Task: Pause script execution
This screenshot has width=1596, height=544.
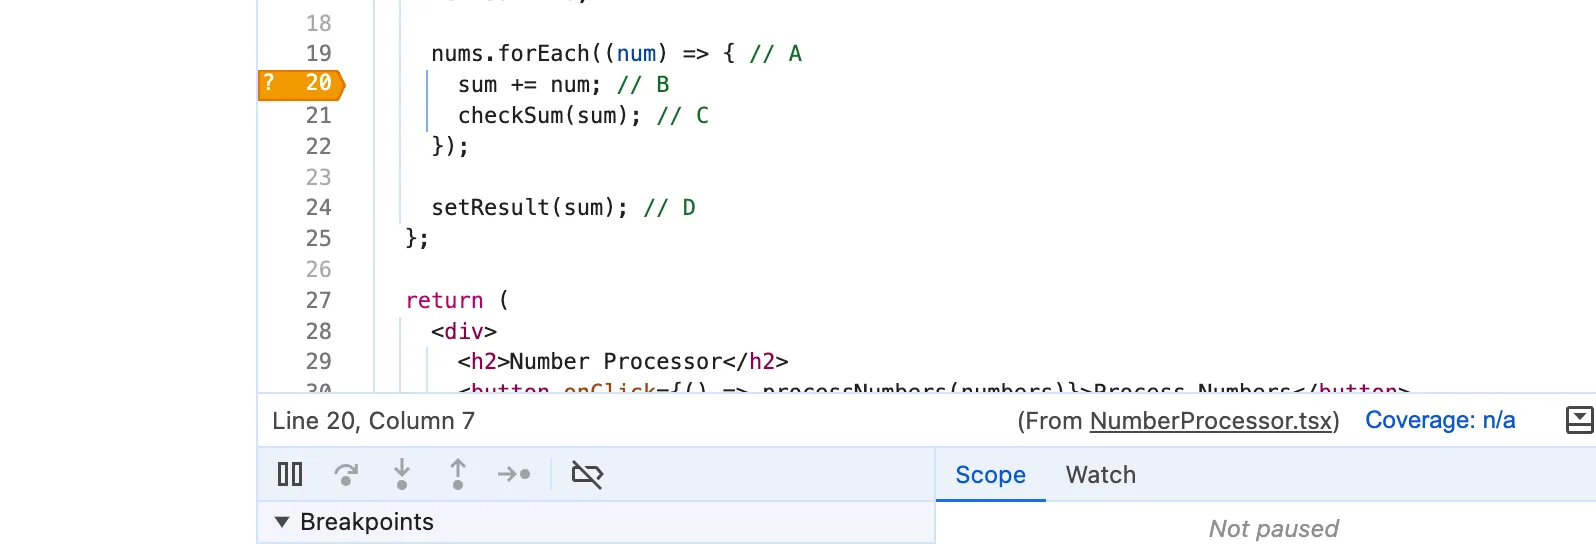Action: click(290, 474)
